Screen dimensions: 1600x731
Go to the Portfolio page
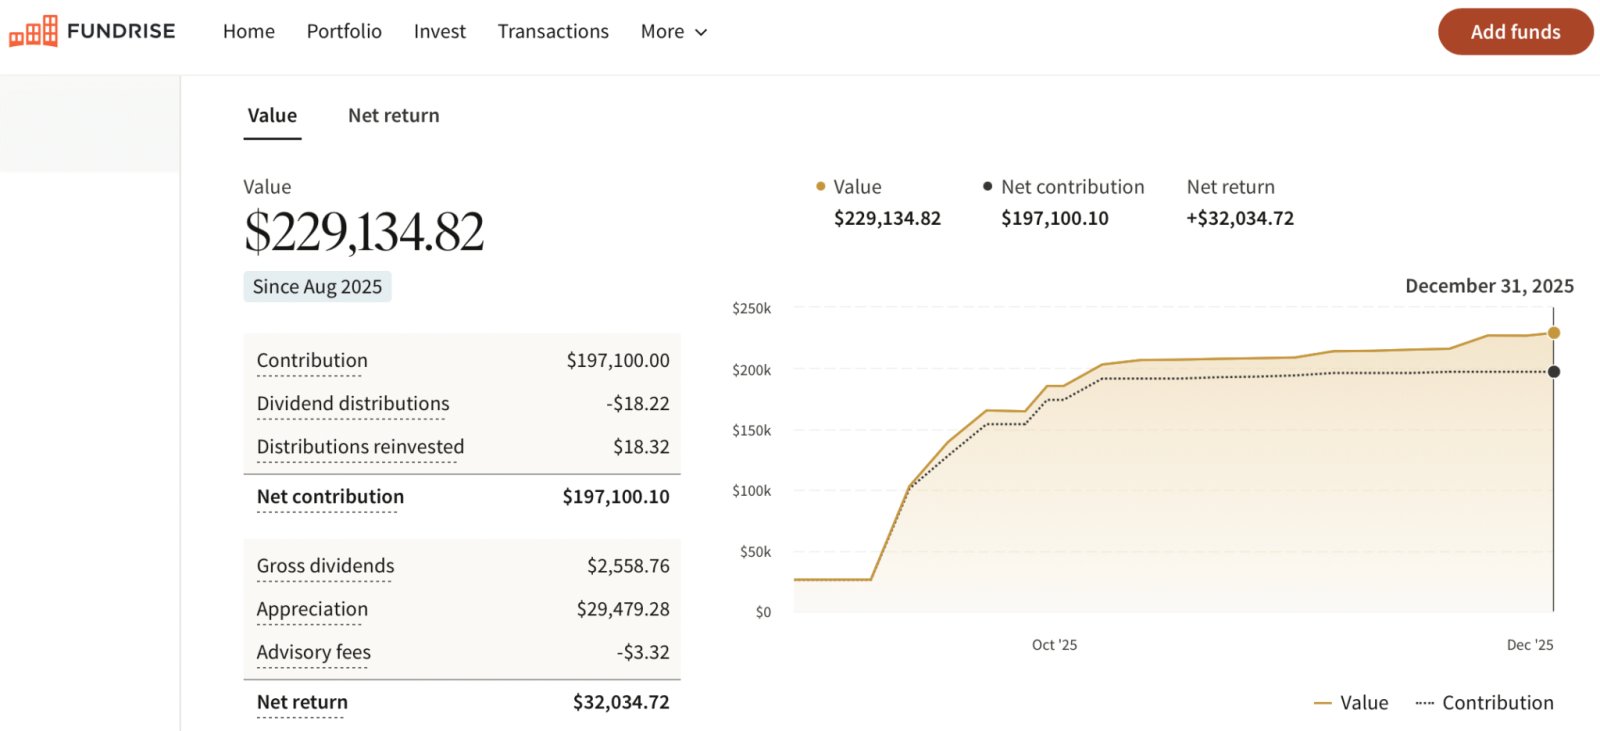(x=344, y=32)
